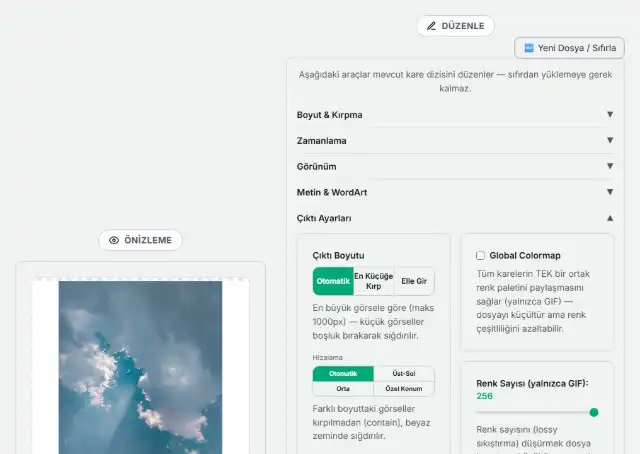Select Otomatik output size option
The image size is (640, 454).
(333, 281)
